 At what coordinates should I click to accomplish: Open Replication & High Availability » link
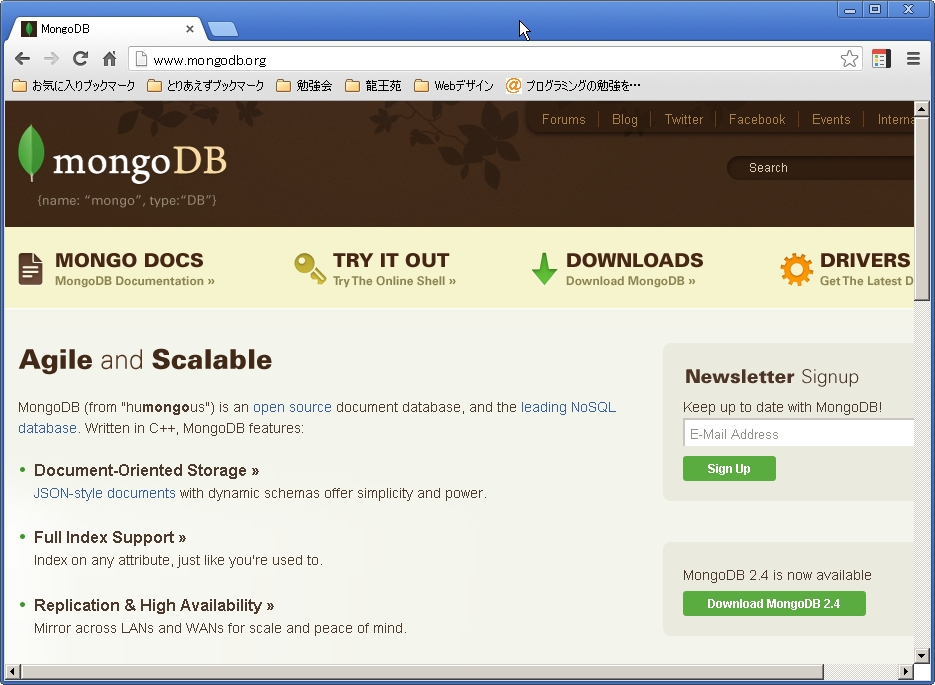point(154,606)
